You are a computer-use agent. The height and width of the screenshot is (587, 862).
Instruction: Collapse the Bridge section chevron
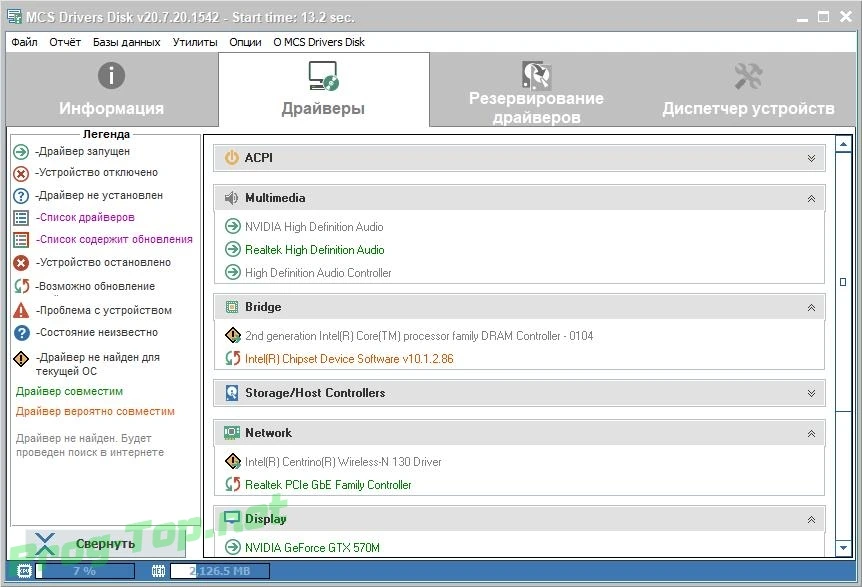[811, 308]
